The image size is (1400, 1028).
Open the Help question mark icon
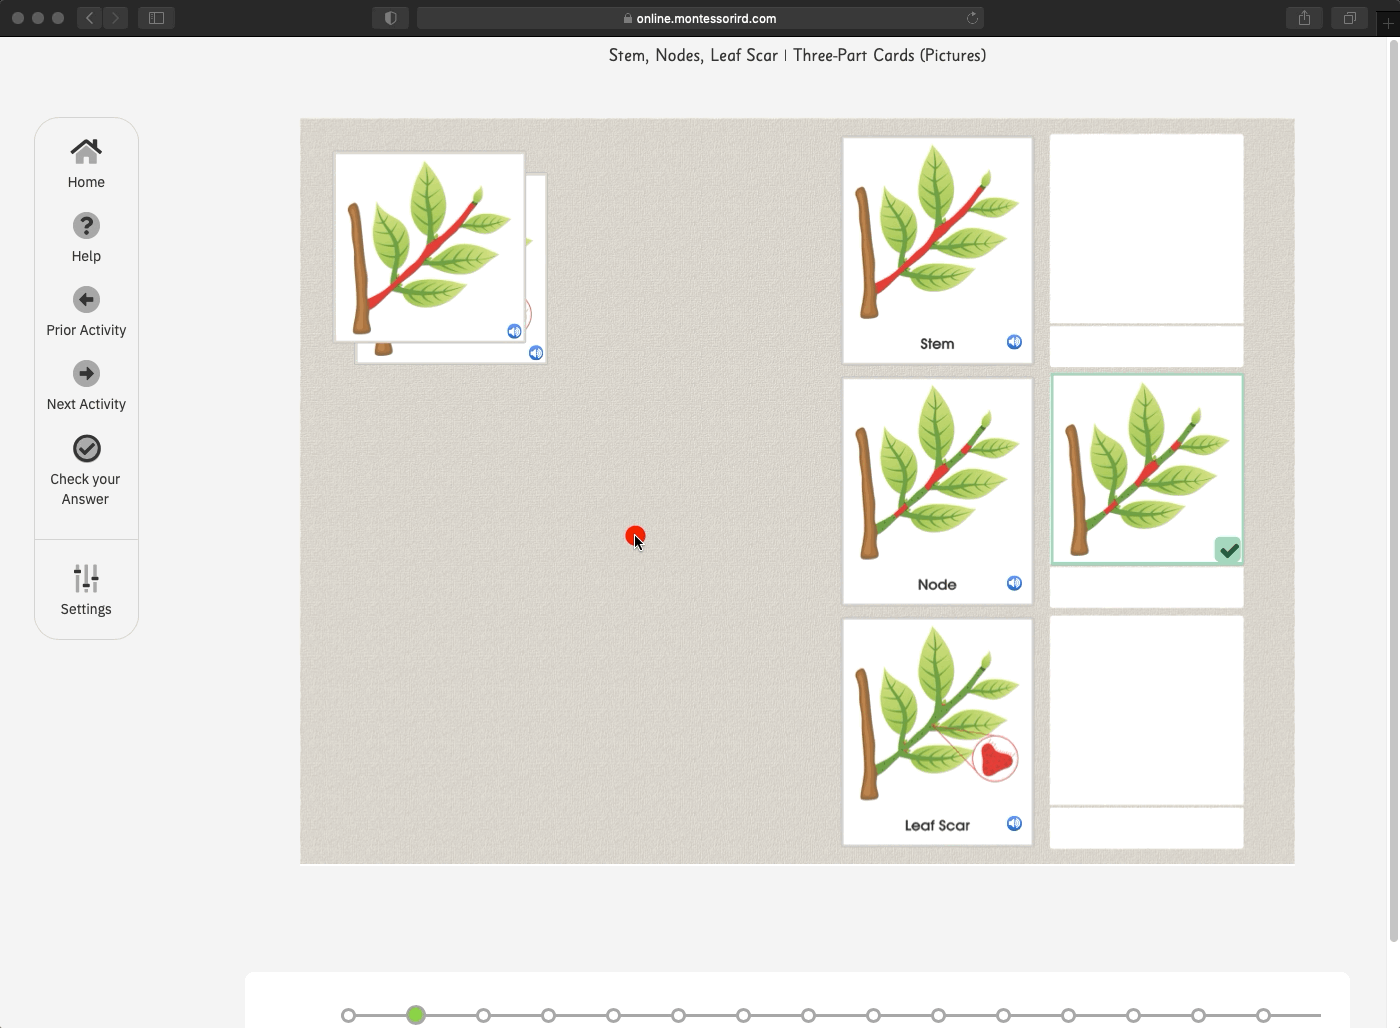(86, 226)
